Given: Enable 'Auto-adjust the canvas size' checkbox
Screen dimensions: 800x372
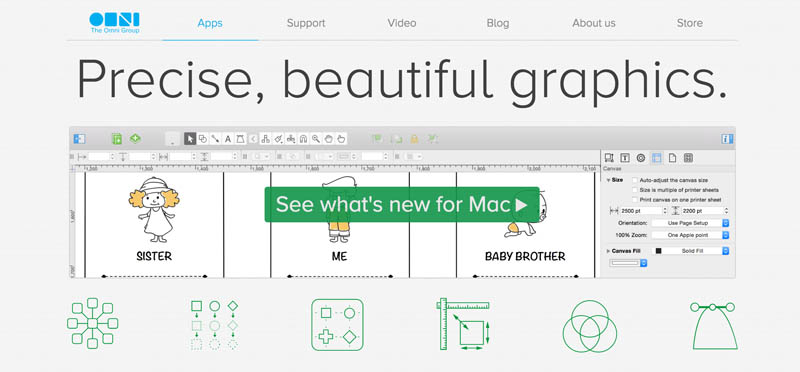Looking at the screenshot, I should click(635, 180).
